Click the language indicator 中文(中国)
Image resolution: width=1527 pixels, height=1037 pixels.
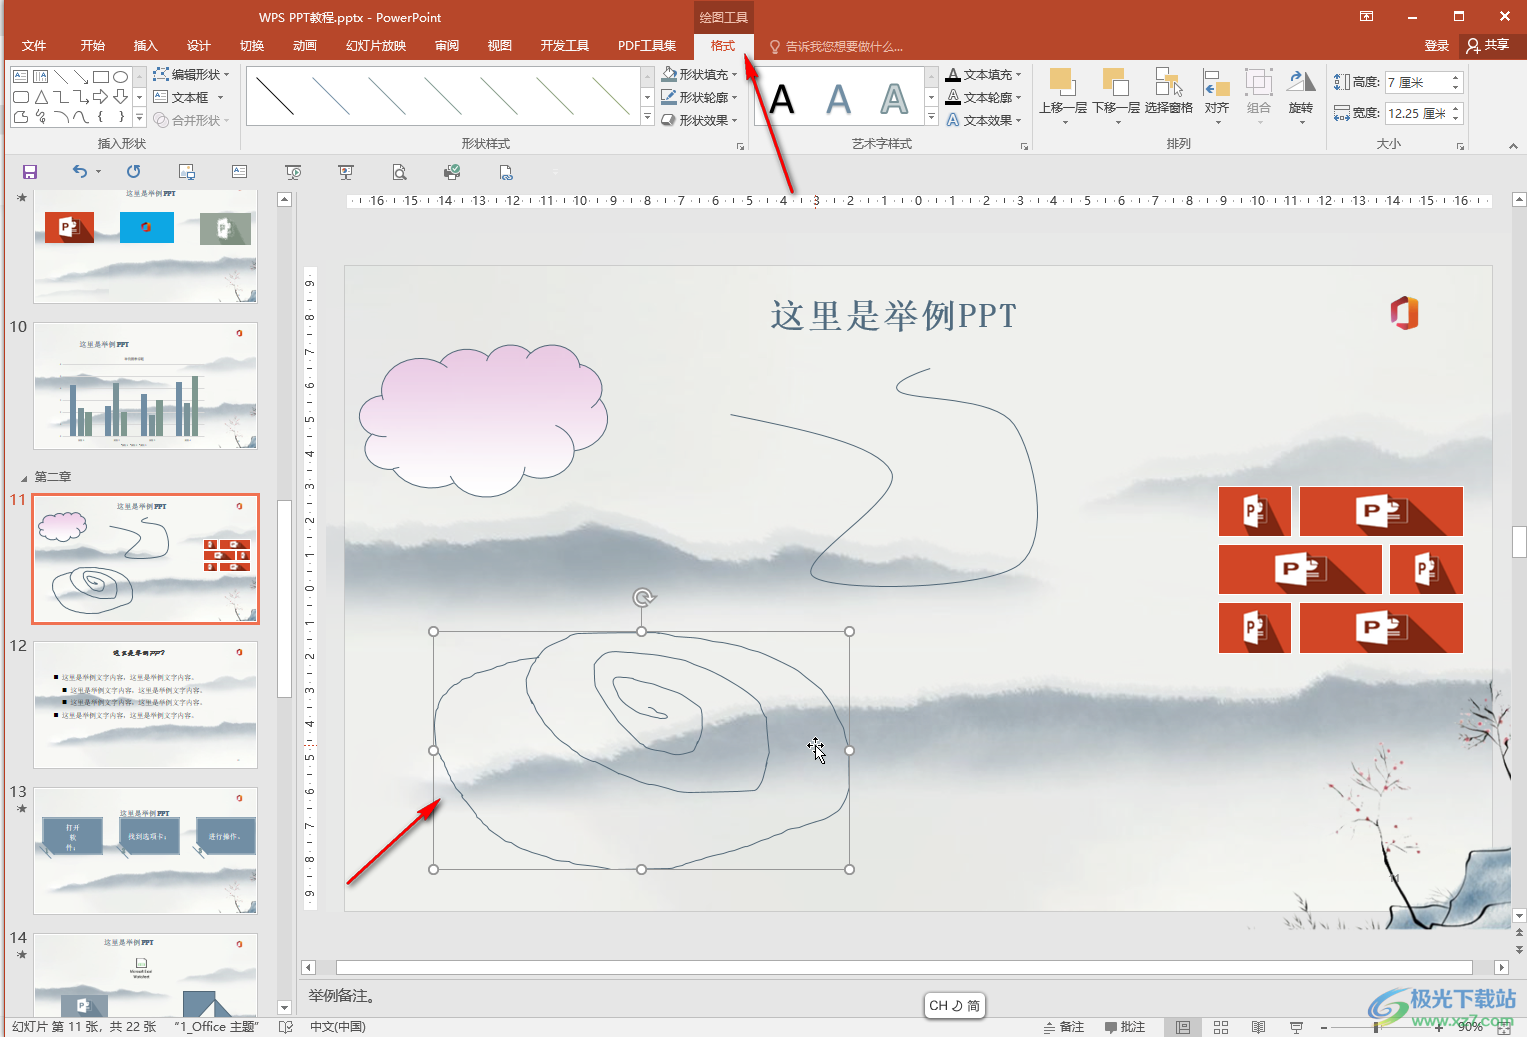point(338,1027)
